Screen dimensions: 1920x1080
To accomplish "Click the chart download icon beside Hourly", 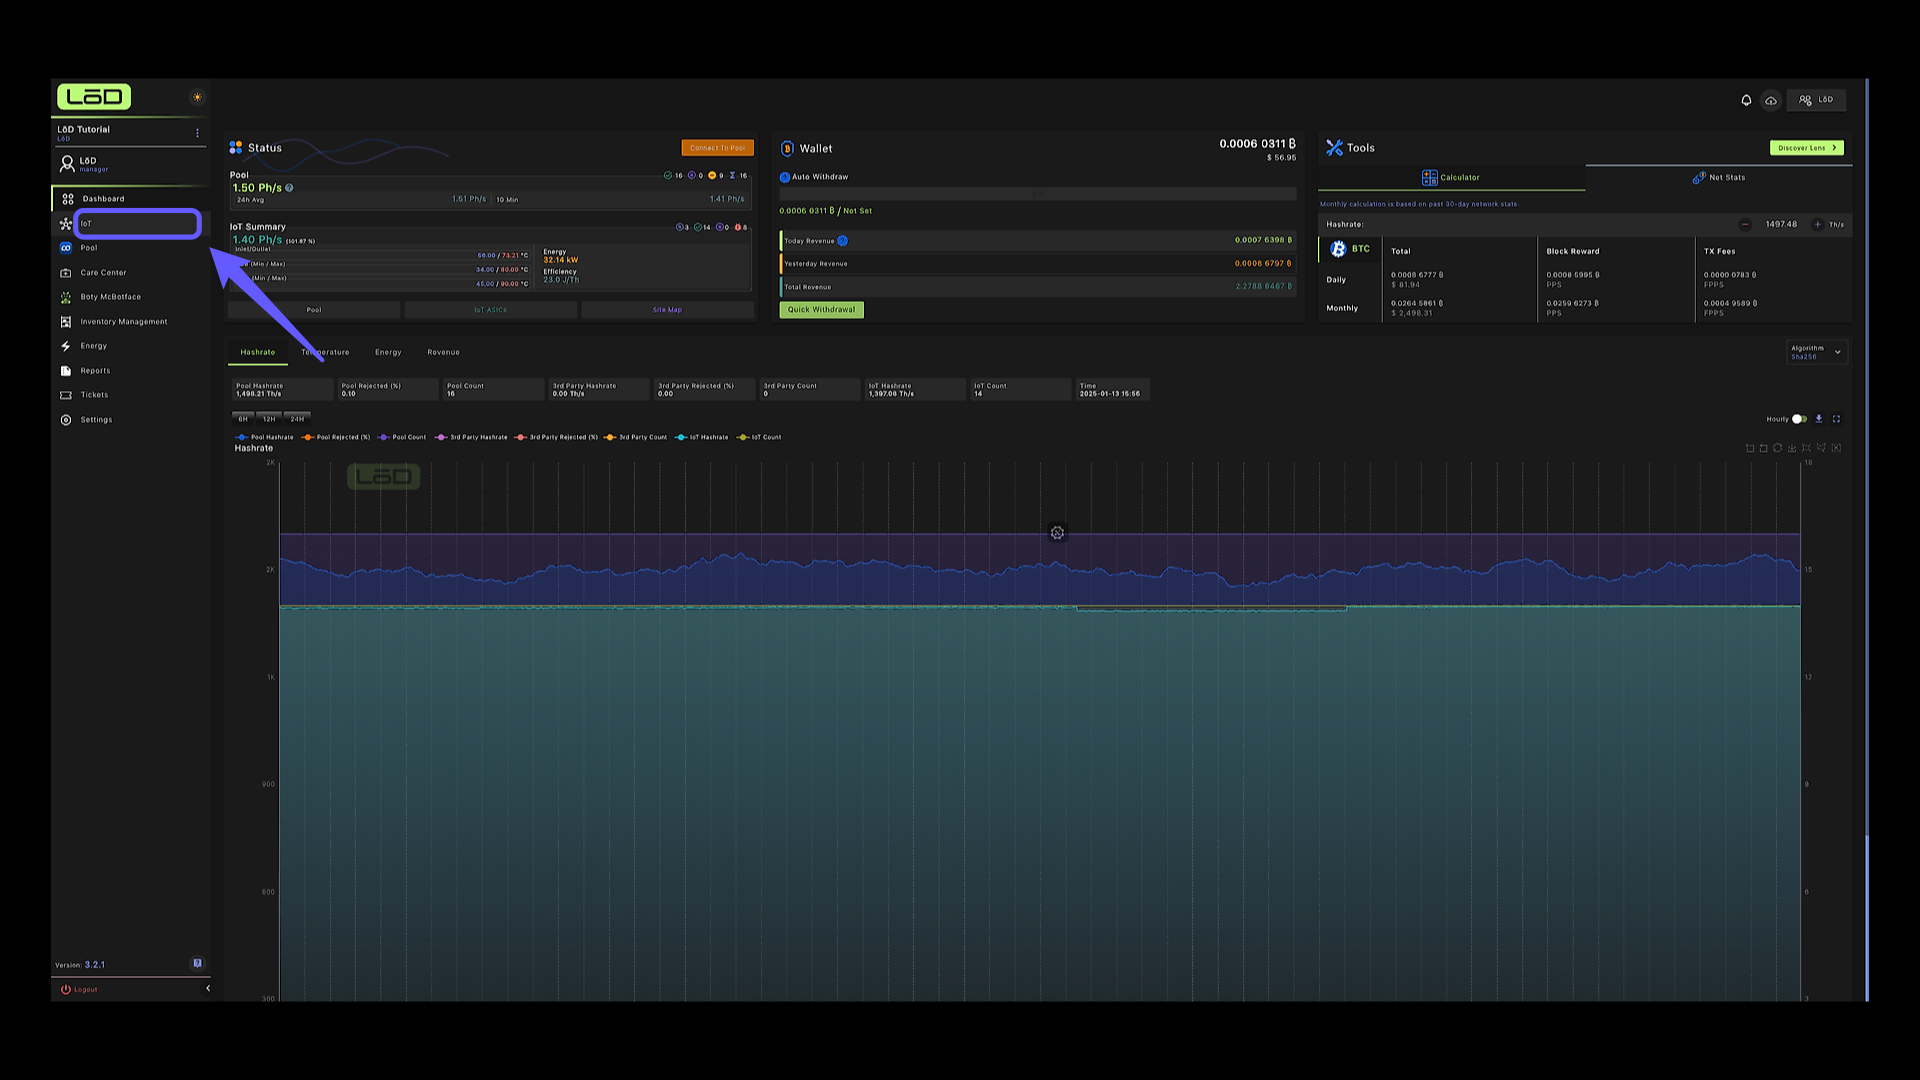I will [1819, 420].
